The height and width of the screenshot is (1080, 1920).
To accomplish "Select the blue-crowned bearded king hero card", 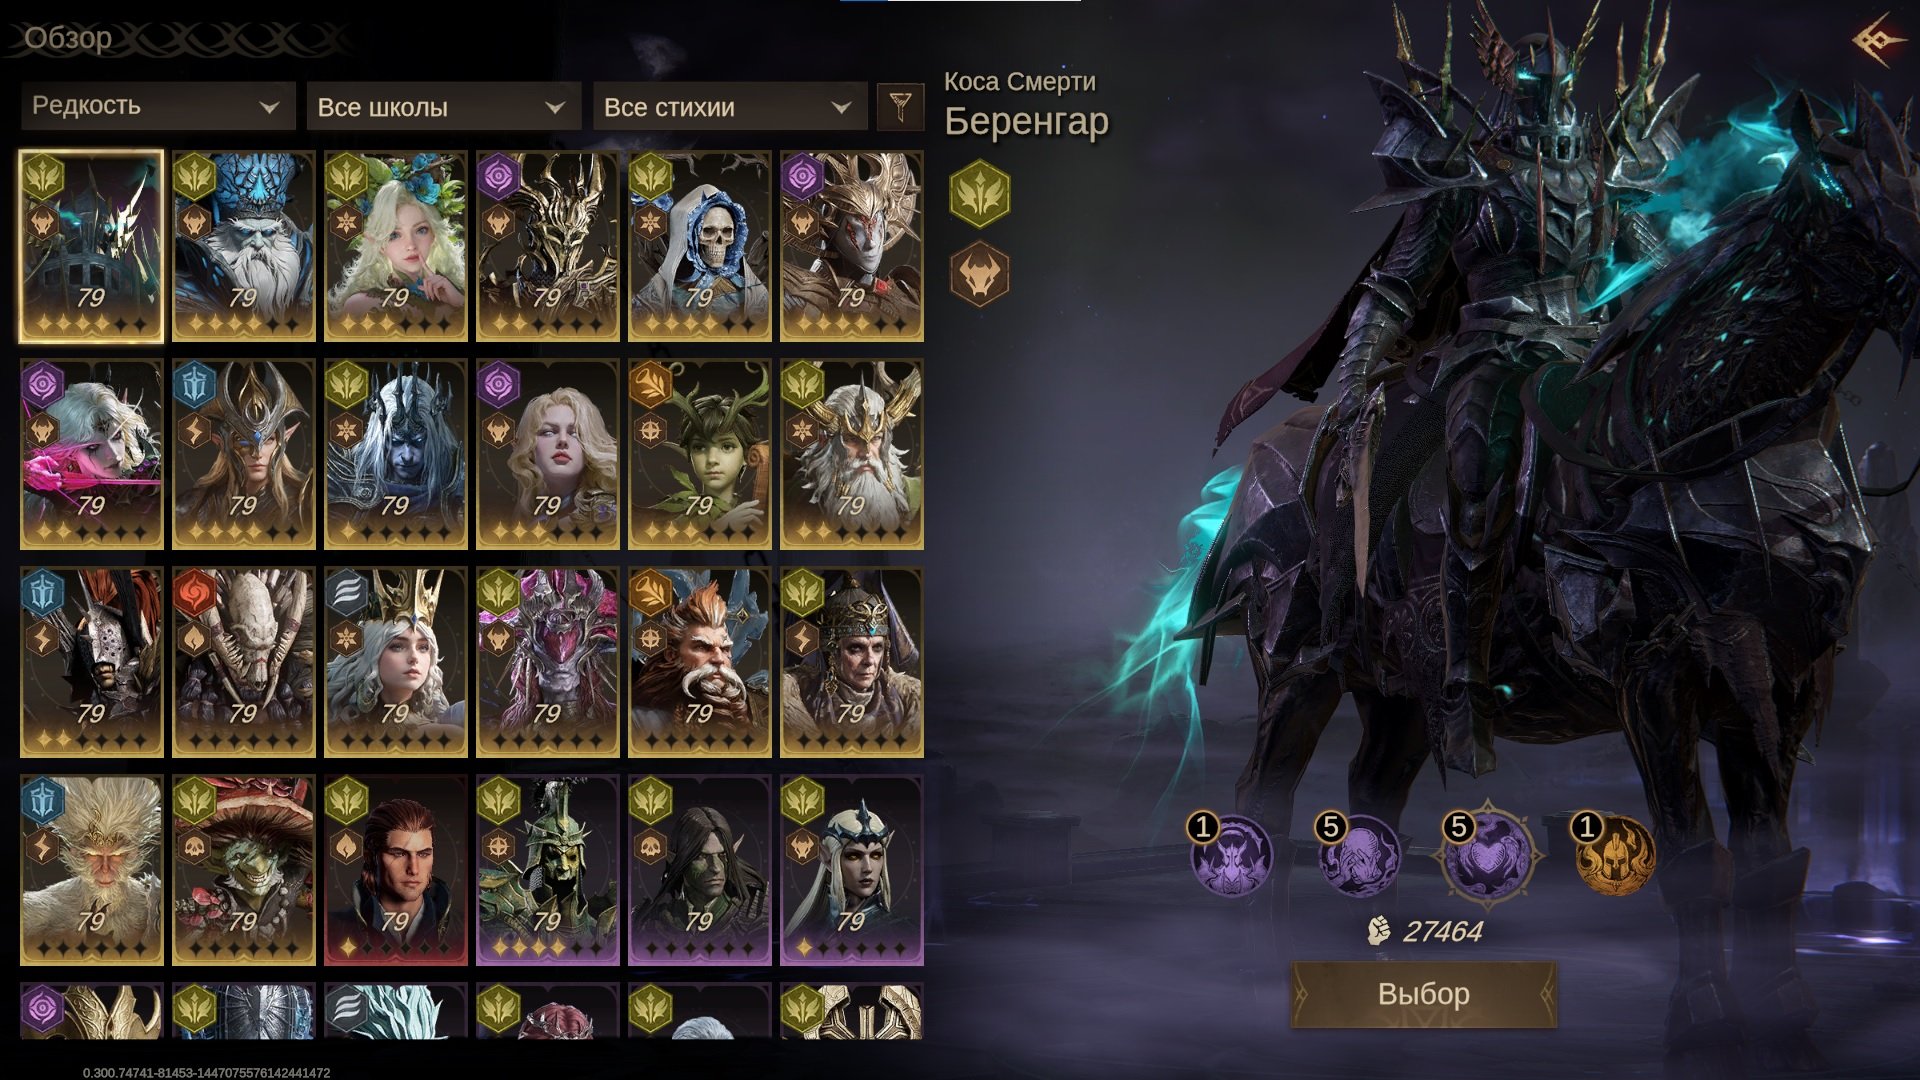I will click(243, 246).
